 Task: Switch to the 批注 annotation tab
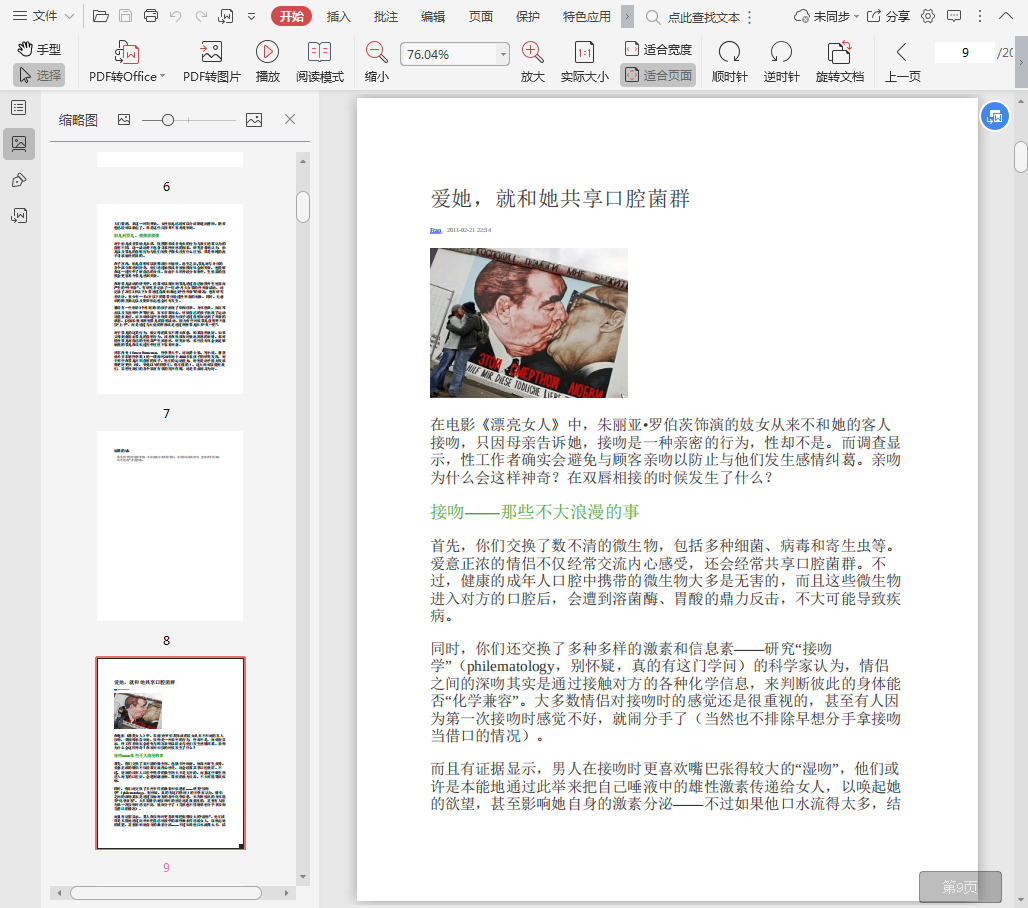coord(385,16)
